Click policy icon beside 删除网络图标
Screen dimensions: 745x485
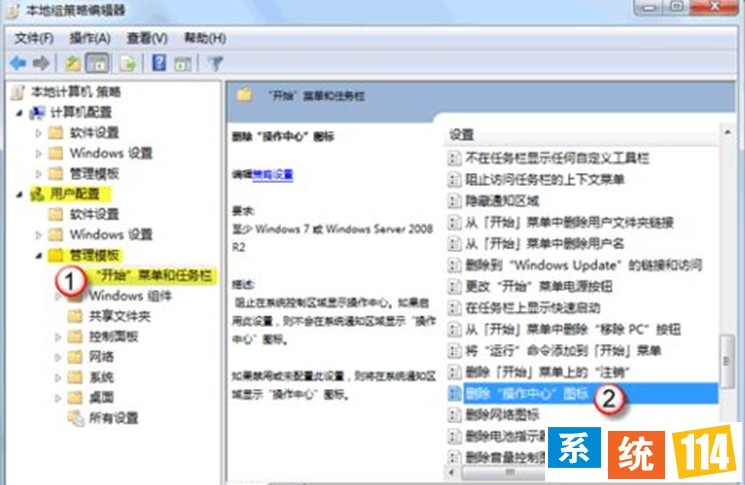click(455, 415)
